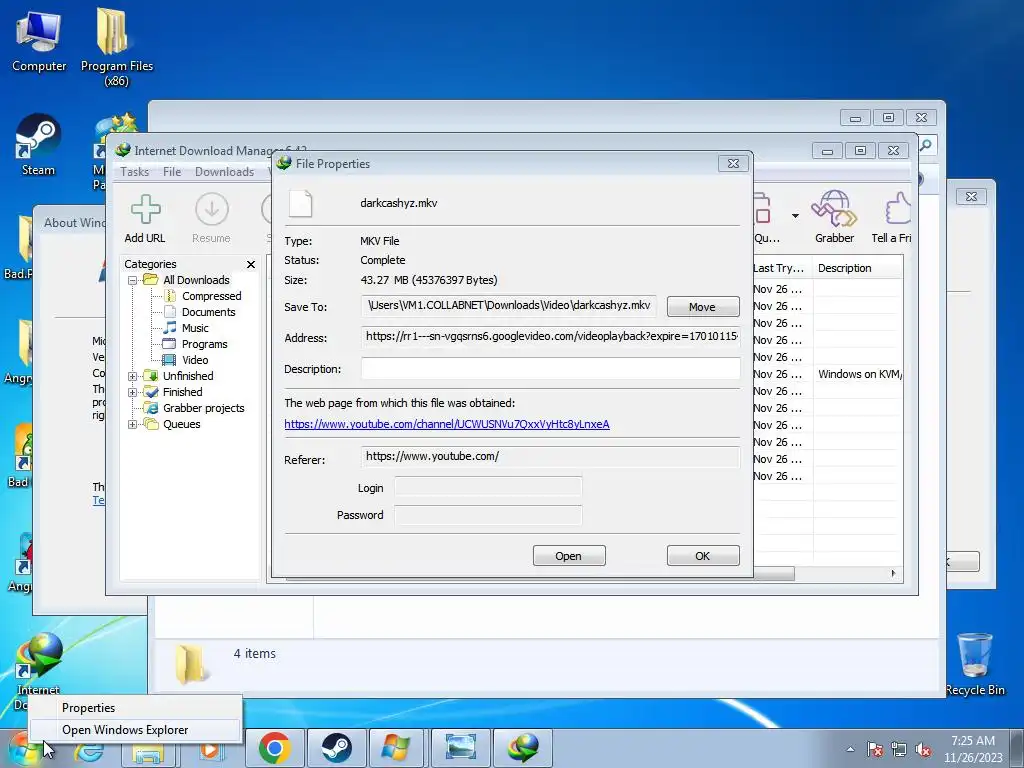The width and height of the screenshot is (1024, 768).
Task: Click the search icon in Explorer window
Action: [x=925, y=145]
